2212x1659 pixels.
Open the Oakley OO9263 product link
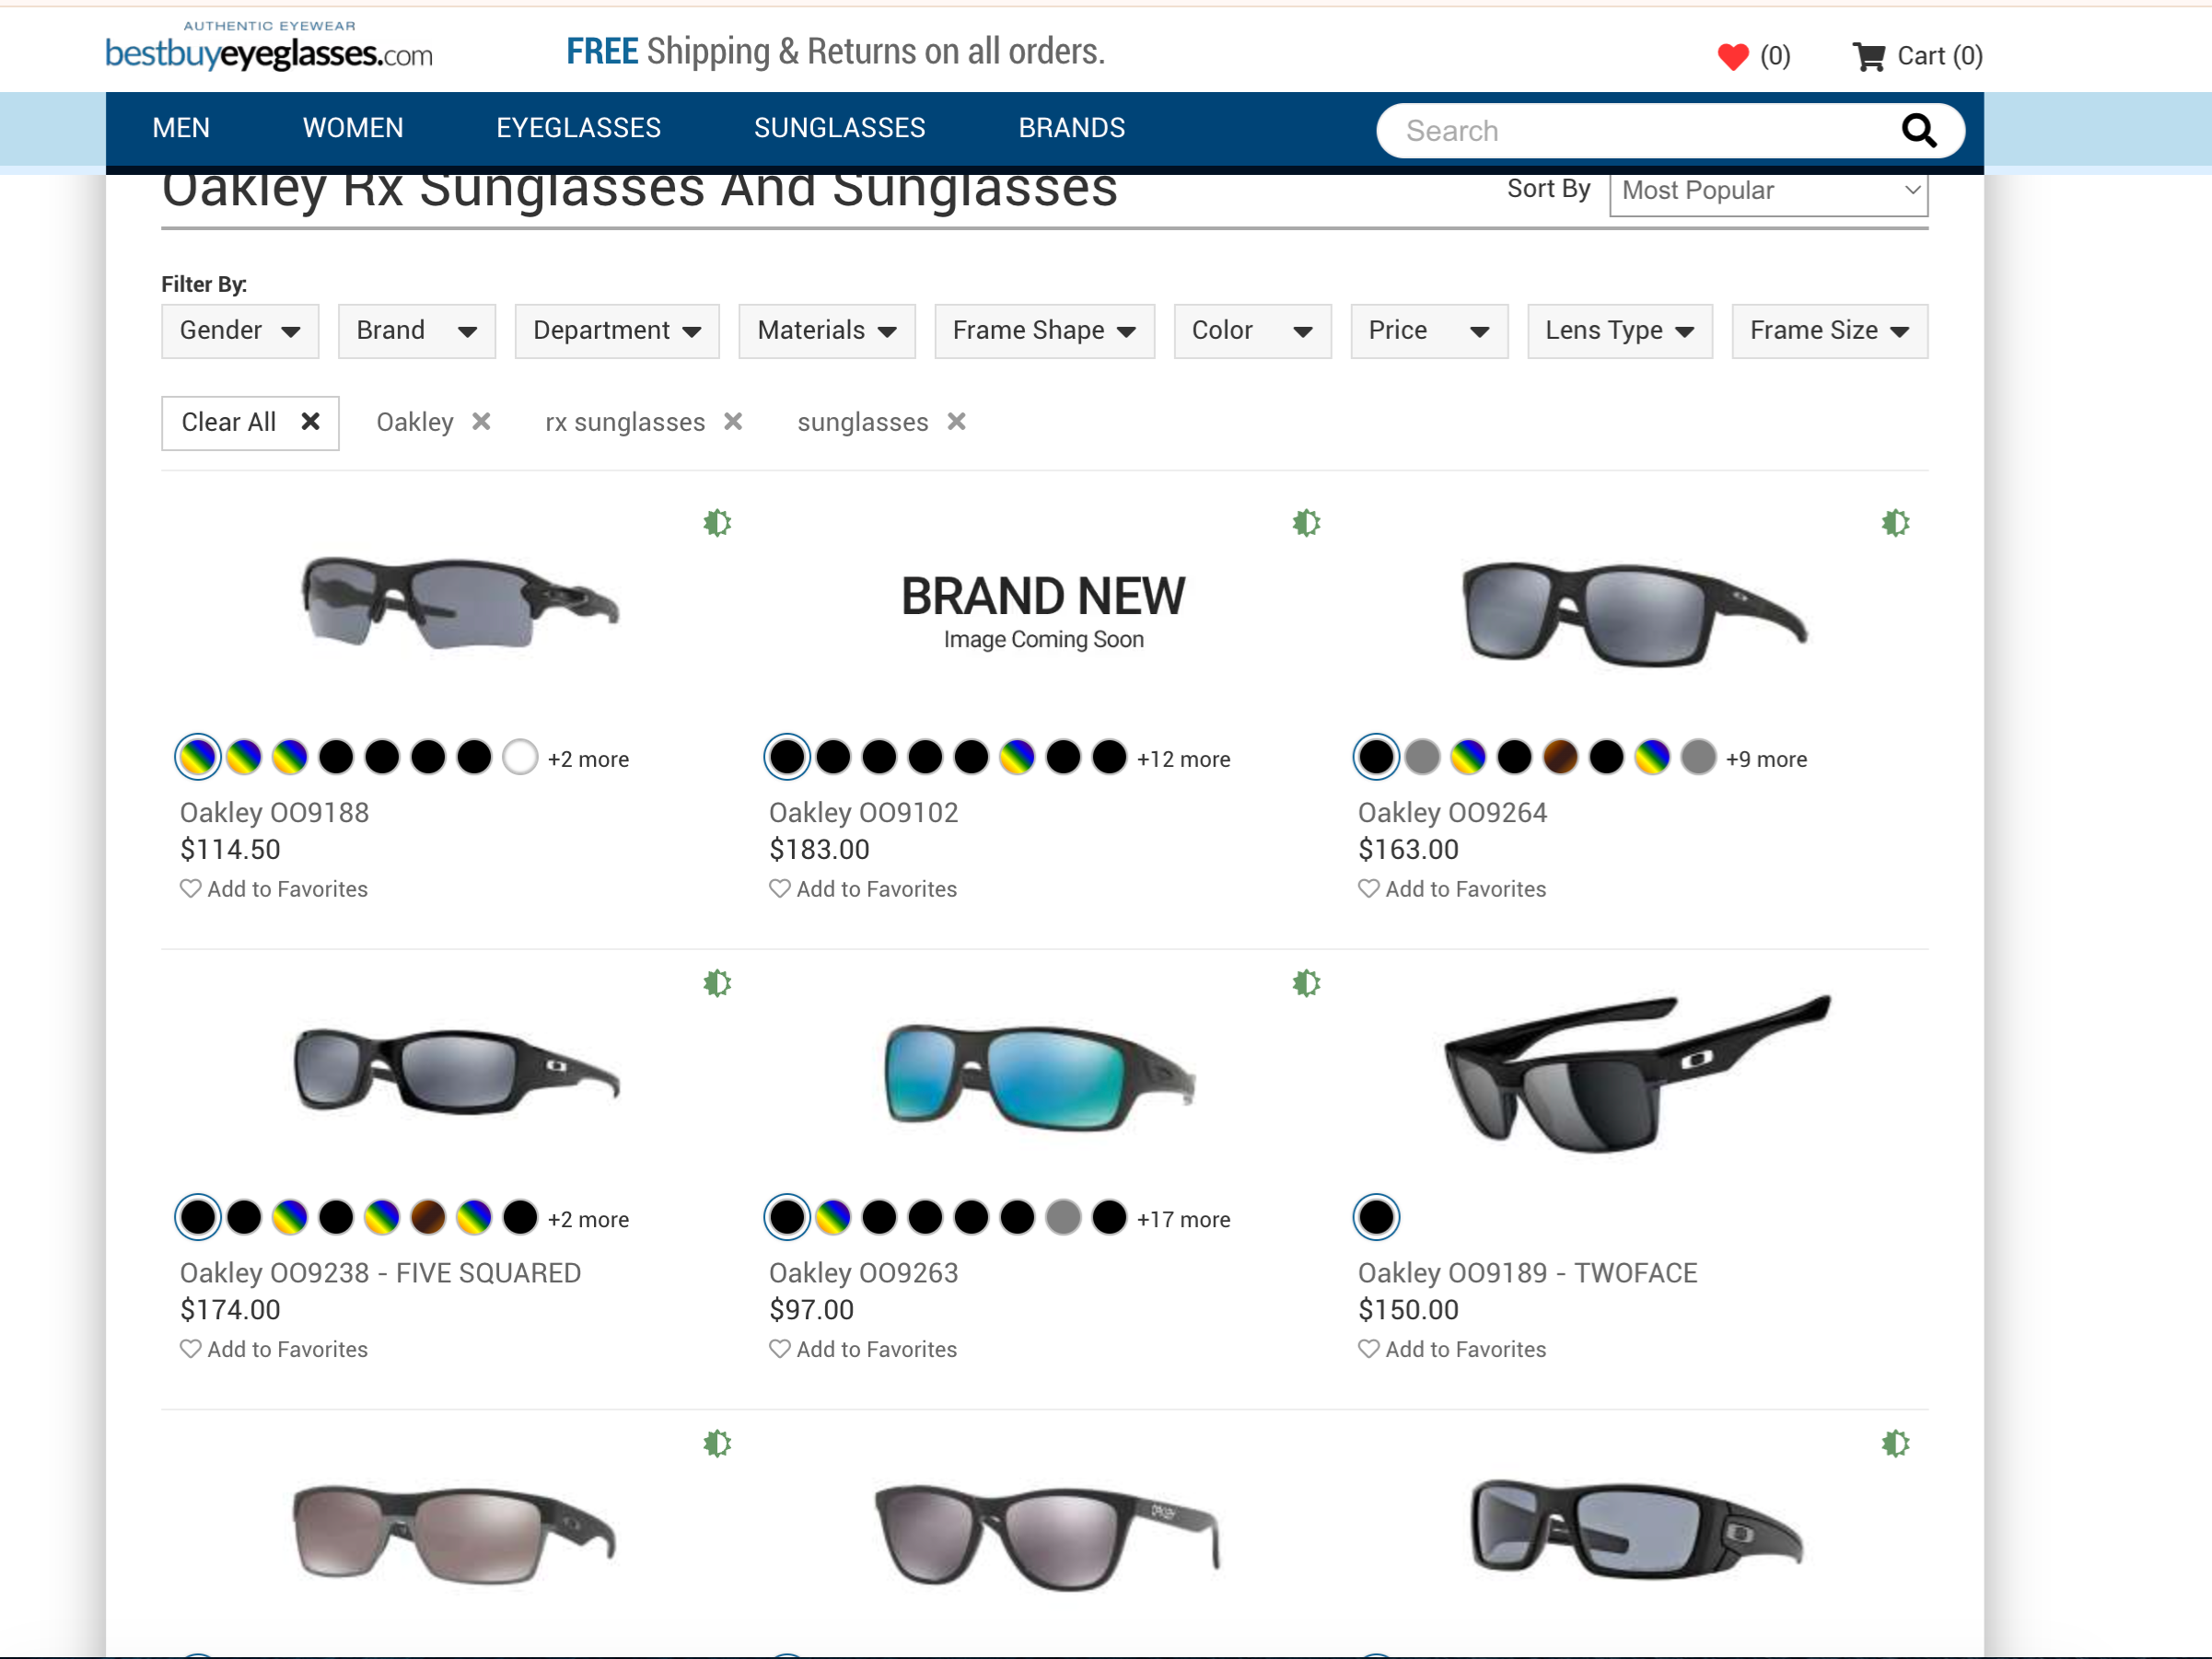[863, 1273]
